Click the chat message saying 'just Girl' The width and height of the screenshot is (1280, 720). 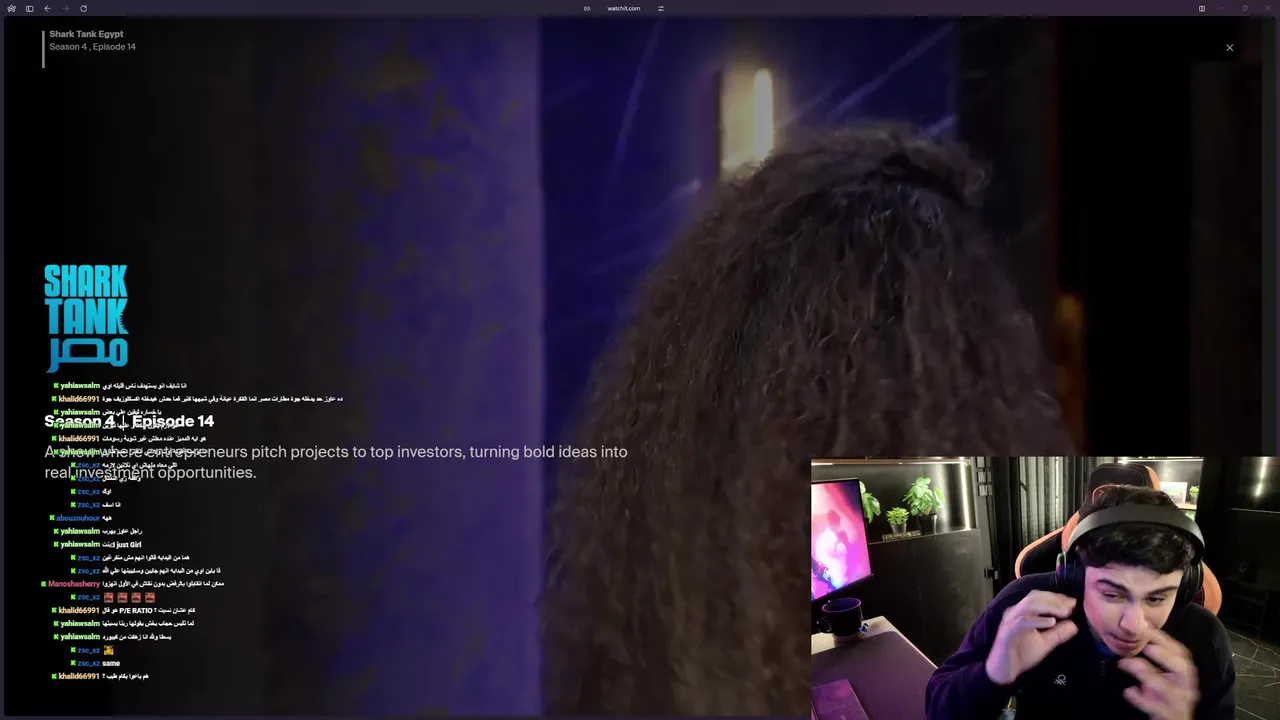(x=121, y=544)
